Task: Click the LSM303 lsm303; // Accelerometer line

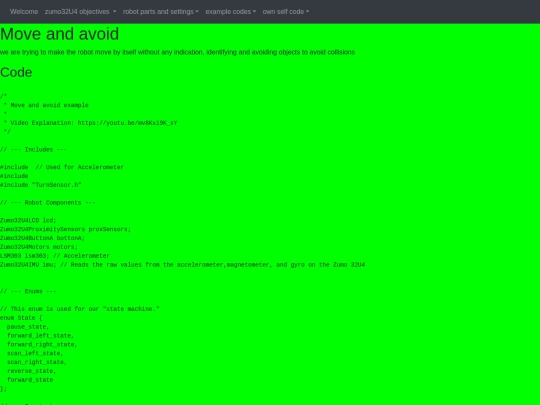Action: coord(55,256)
